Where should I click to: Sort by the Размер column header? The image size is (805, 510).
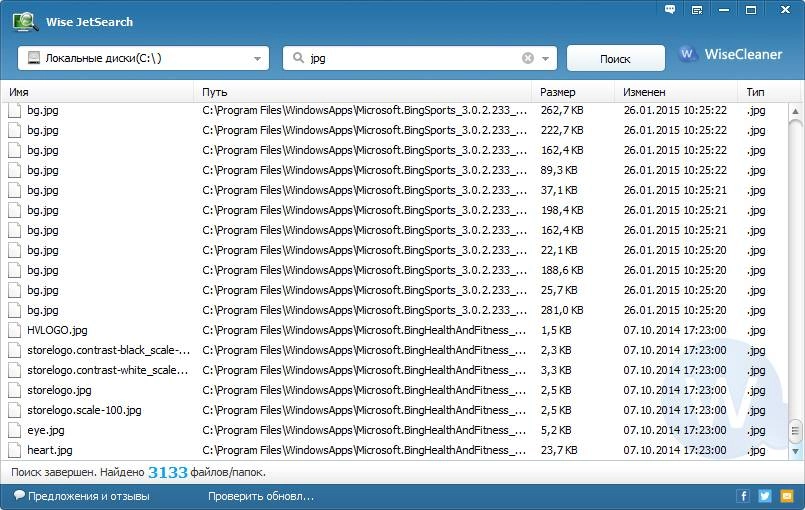(x=573, y=92)
